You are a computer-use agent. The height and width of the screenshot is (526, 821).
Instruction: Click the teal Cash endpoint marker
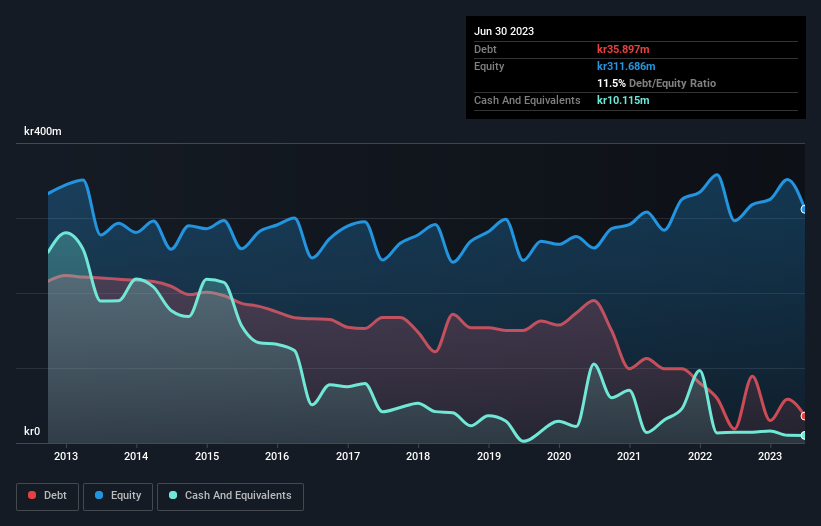coord(804,435)
